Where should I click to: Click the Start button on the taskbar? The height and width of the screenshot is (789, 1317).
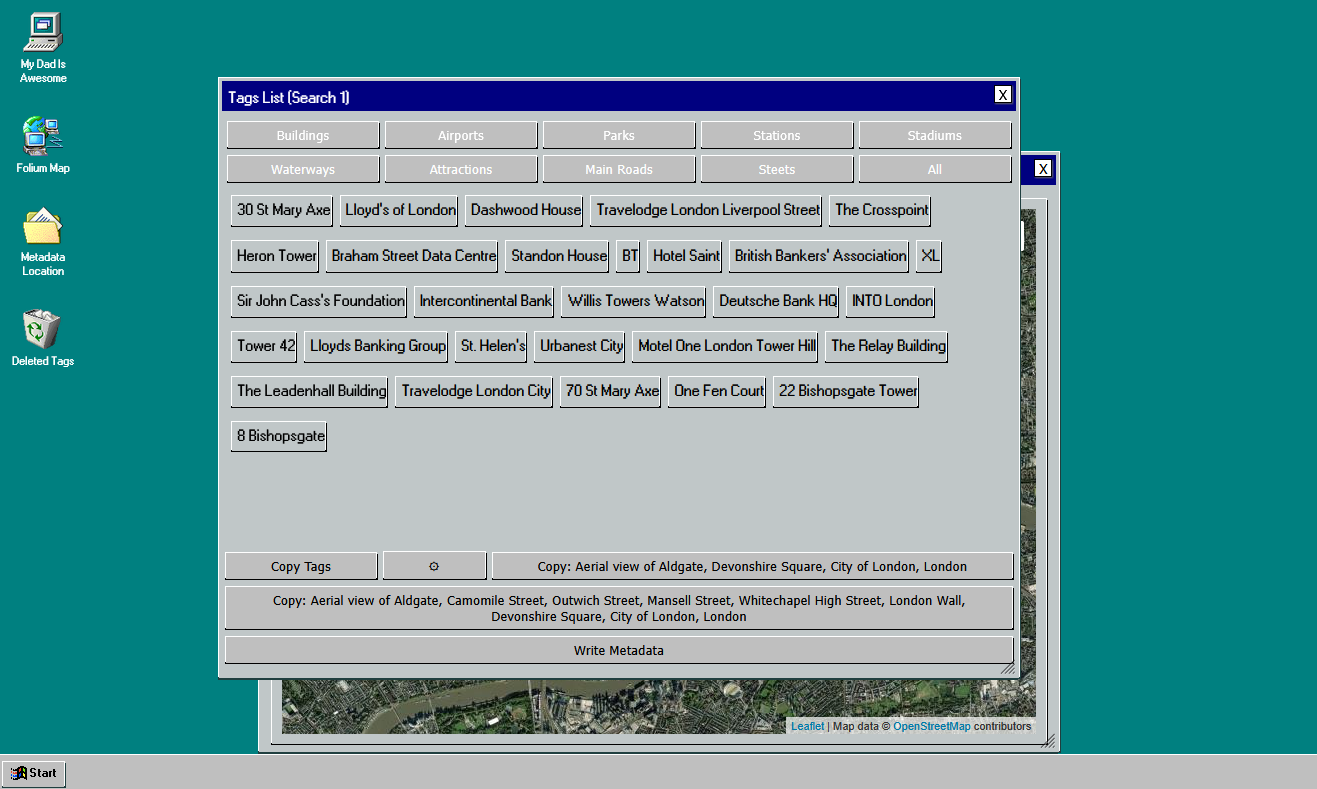34,773
